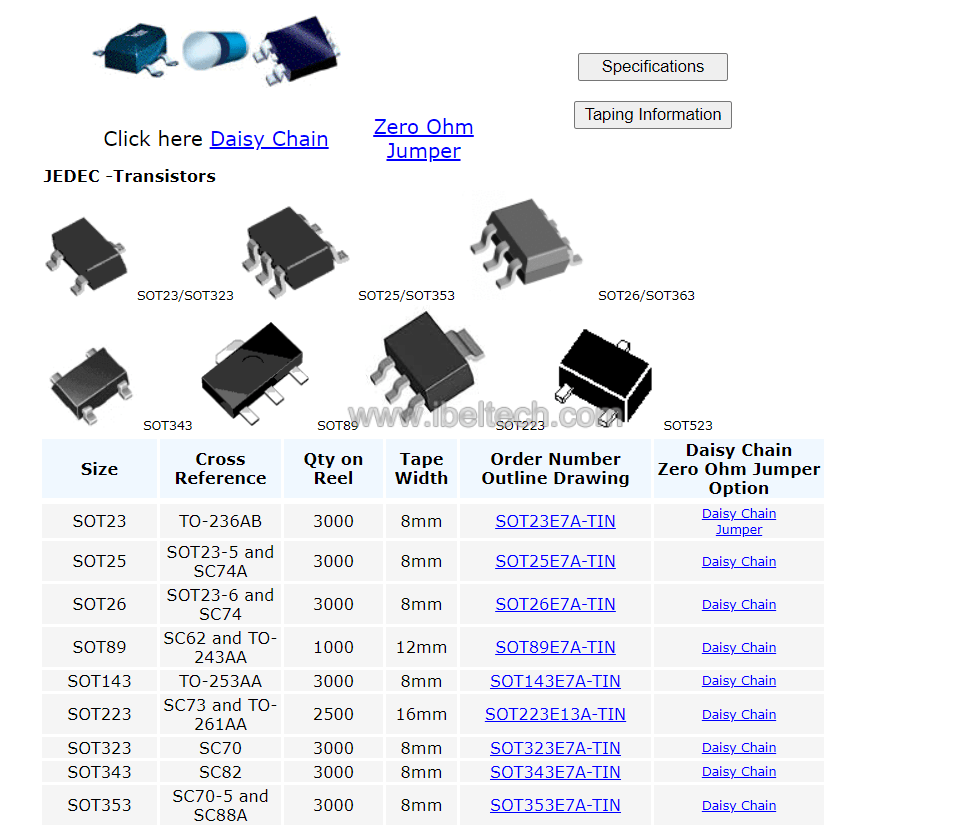Click the Jumper link in the SOT23 row
The width and height of the screenshot is (977, 827).
(x=738, y=530)
